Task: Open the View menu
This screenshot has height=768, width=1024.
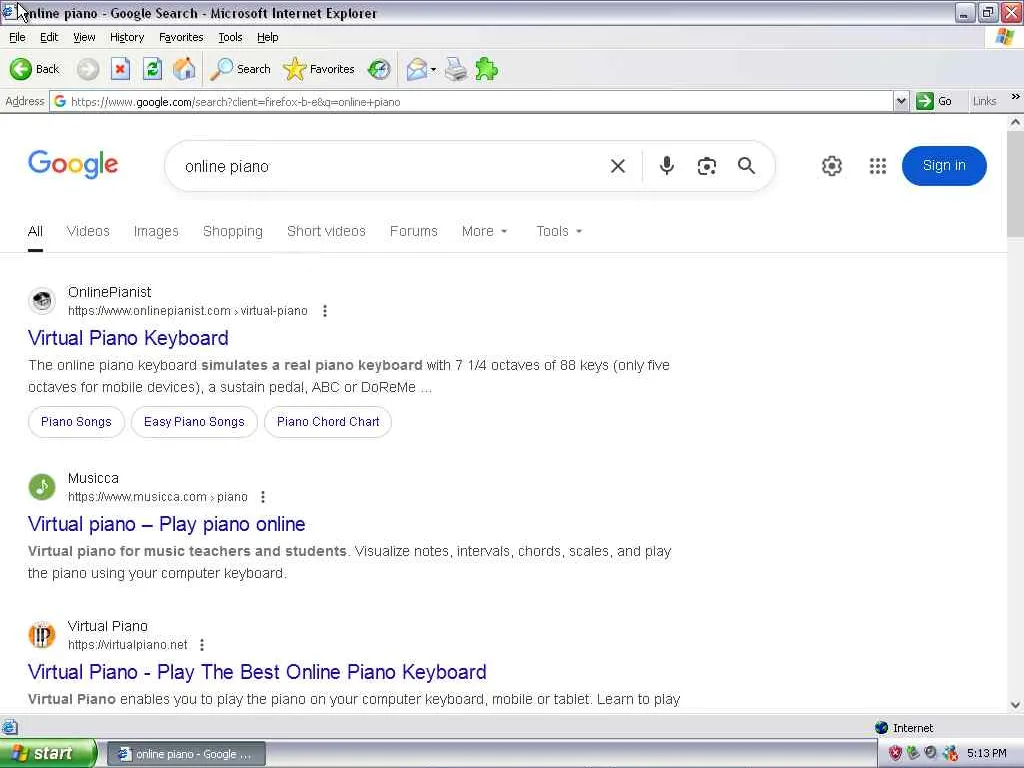Action: (x=84, y=37)
